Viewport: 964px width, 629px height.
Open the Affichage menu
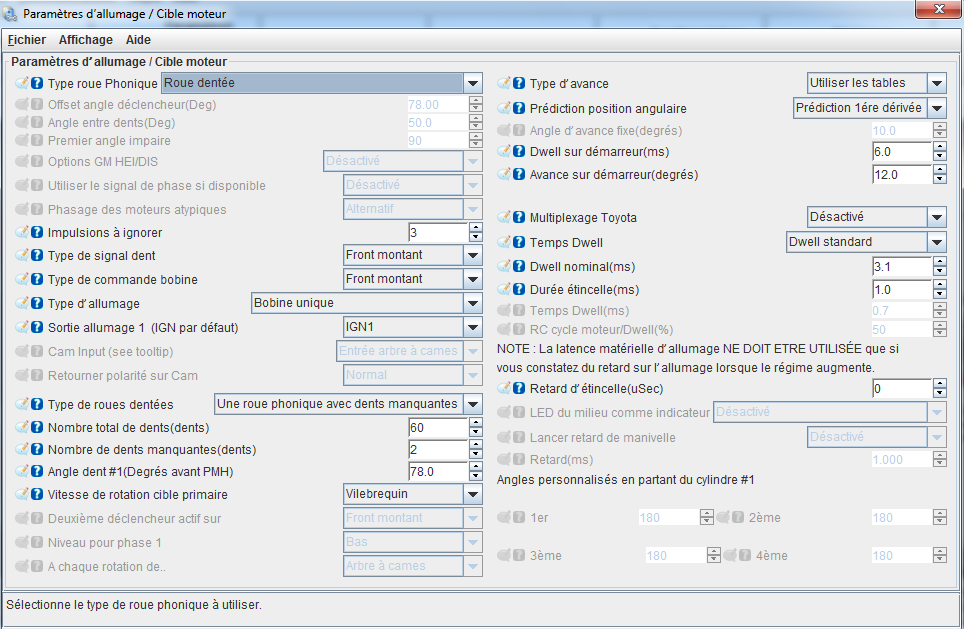pos(86,40)
